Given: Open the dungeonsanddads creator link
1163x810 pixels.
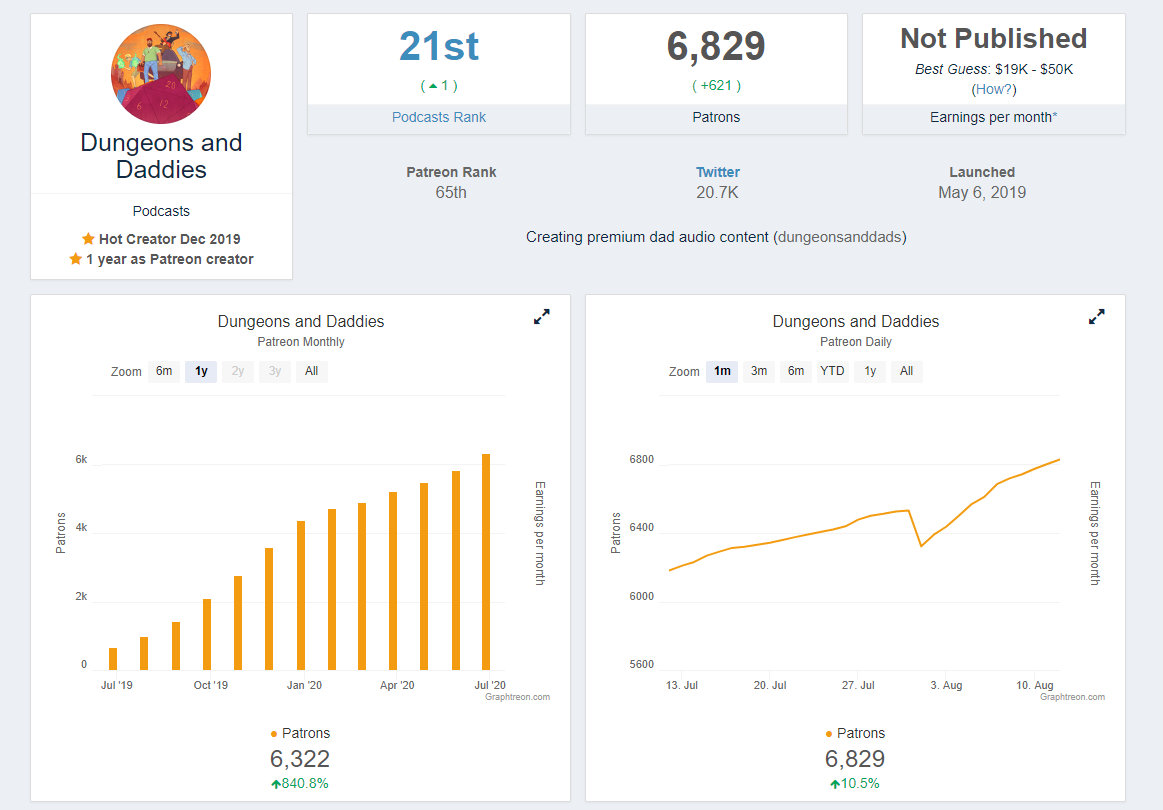Looking at the screenshot, I should click(840, 237).
